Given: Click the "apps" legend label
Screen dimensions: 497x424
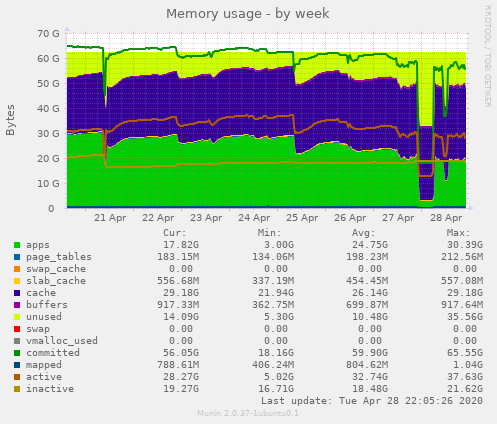Looking at the screenshot, I should [38, 245].
